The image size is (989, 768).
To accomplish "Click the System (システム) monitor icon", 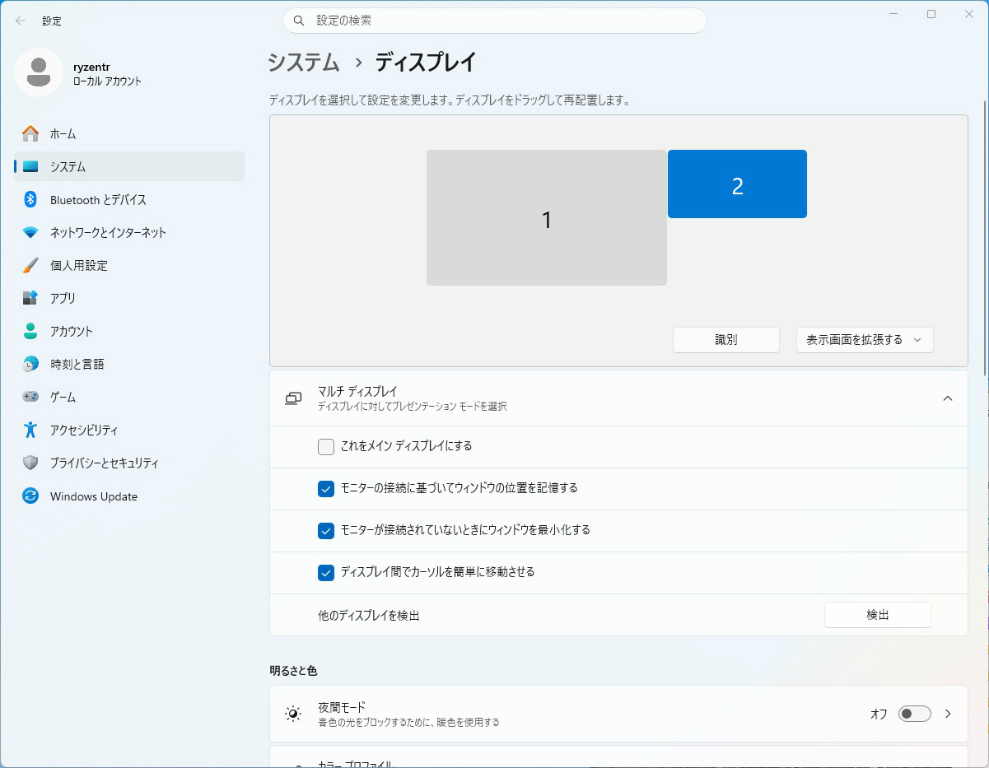I will 30,166.
